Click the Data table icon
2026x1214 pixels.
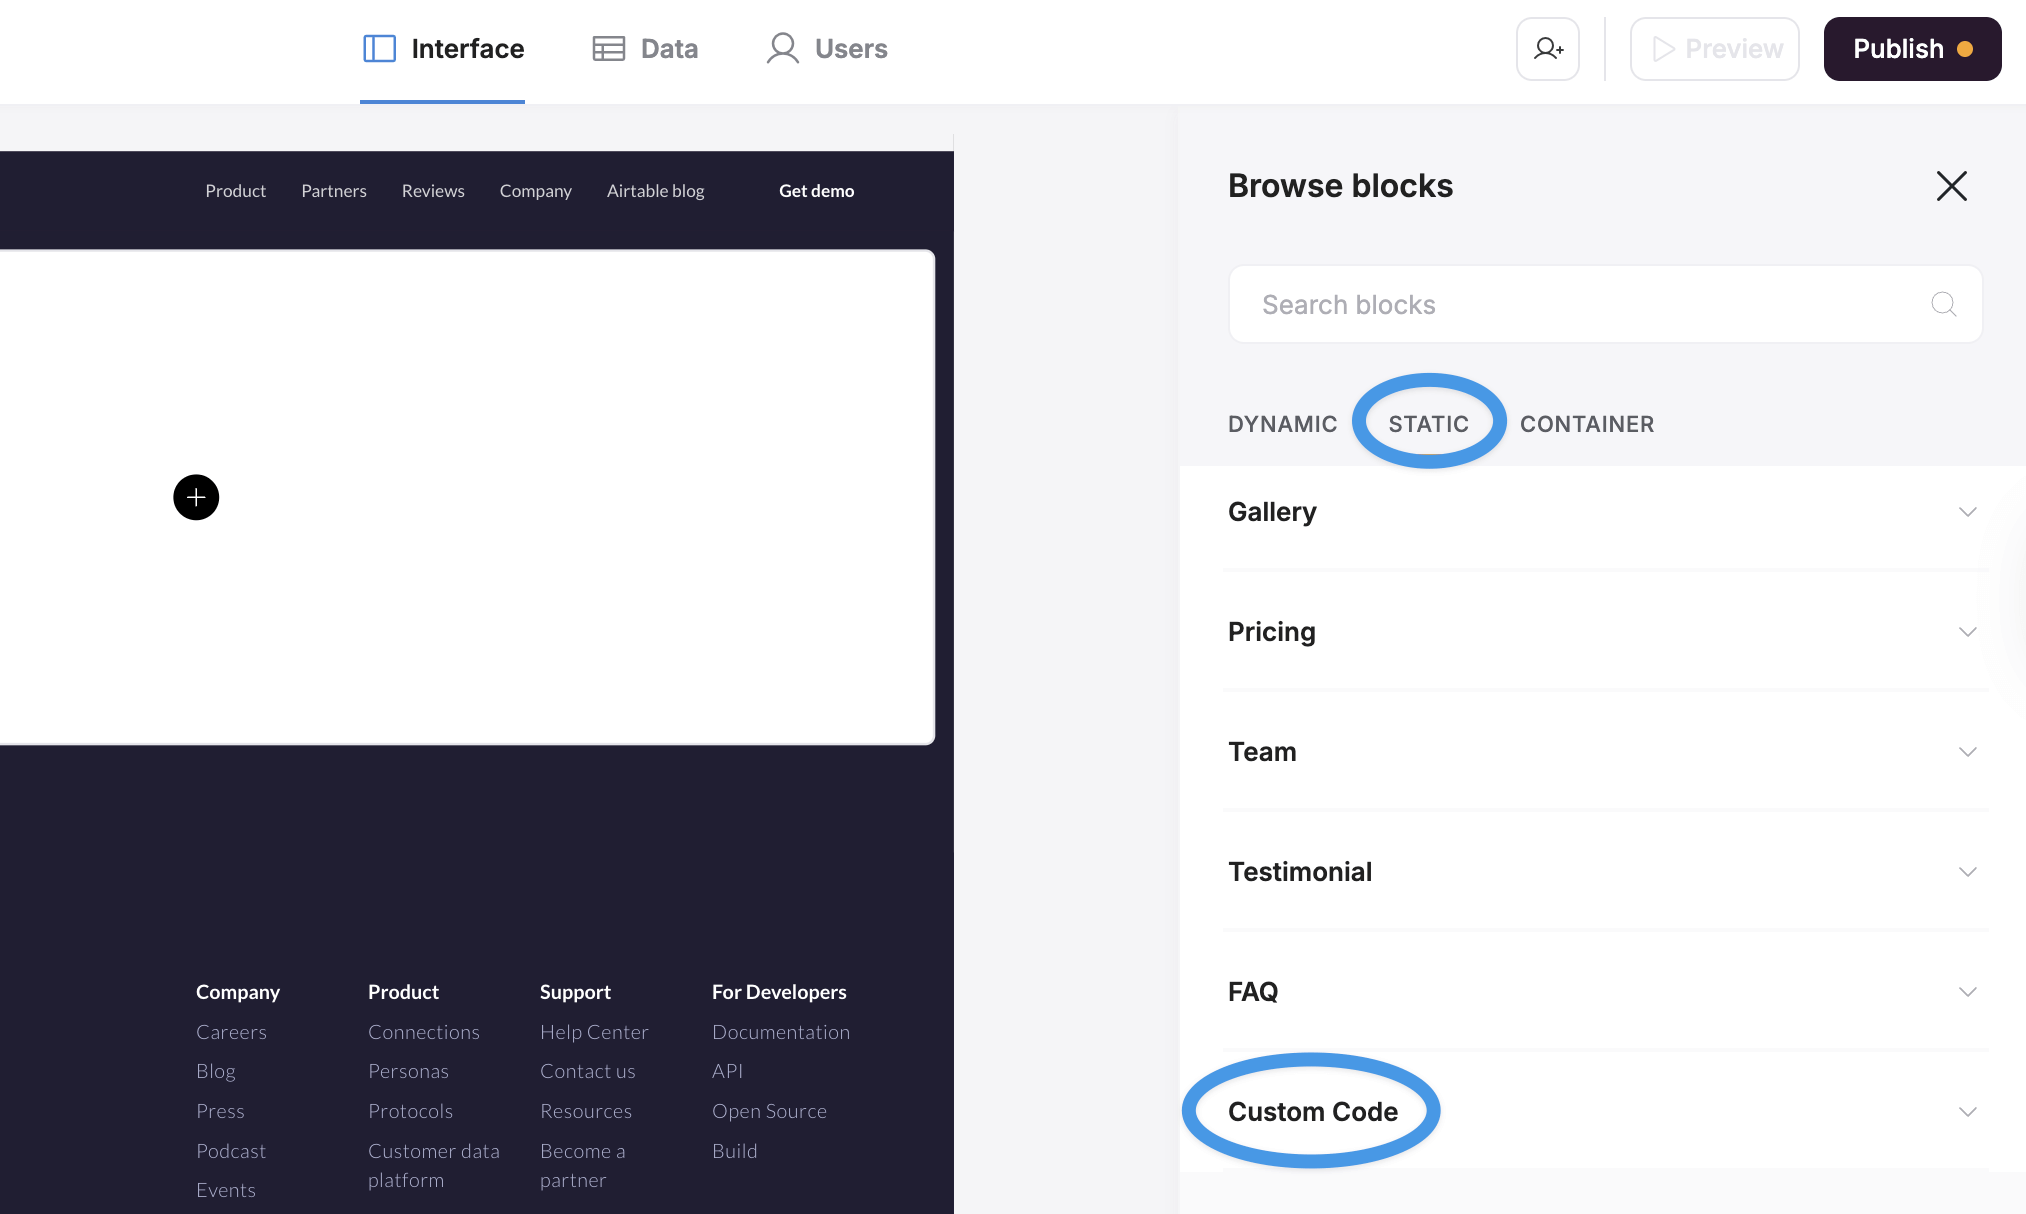[608, 49]
